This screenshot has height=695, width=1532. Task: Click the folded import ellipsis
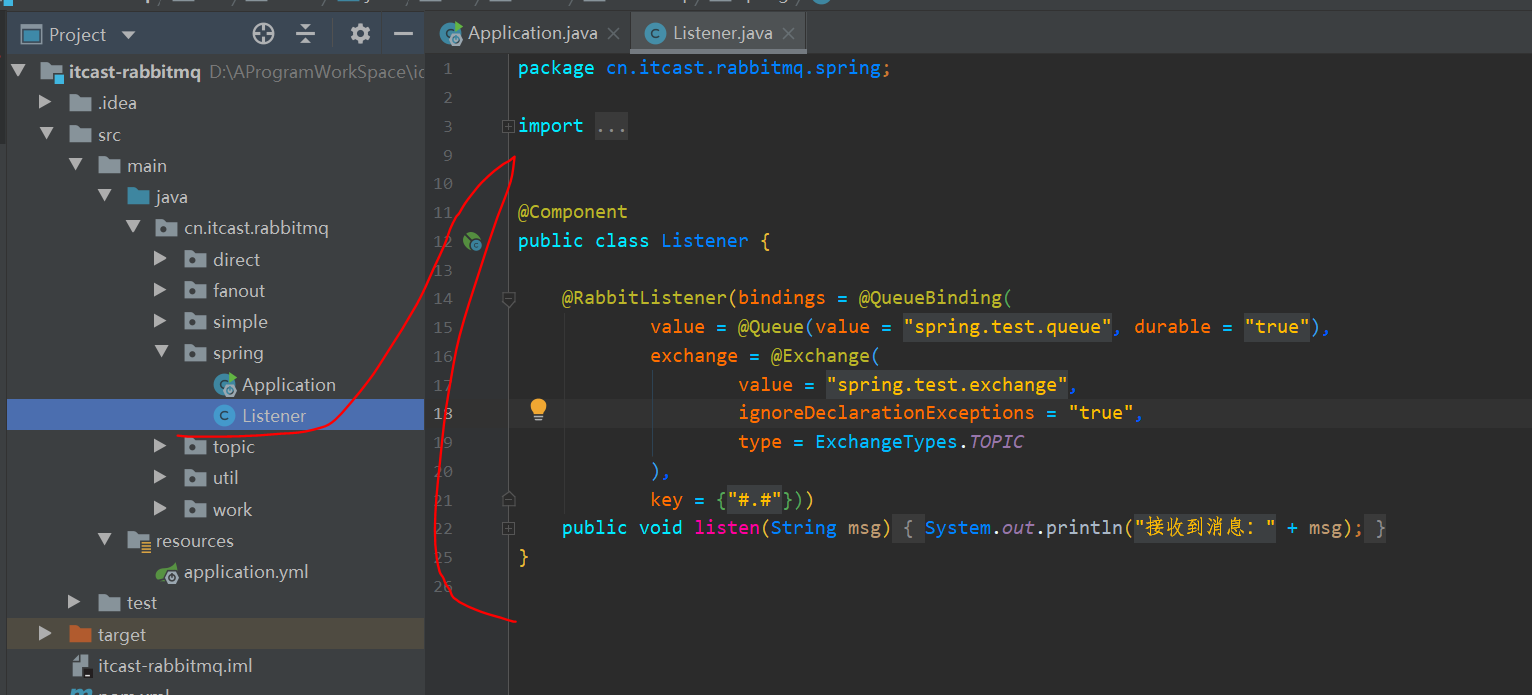[611, 126]
